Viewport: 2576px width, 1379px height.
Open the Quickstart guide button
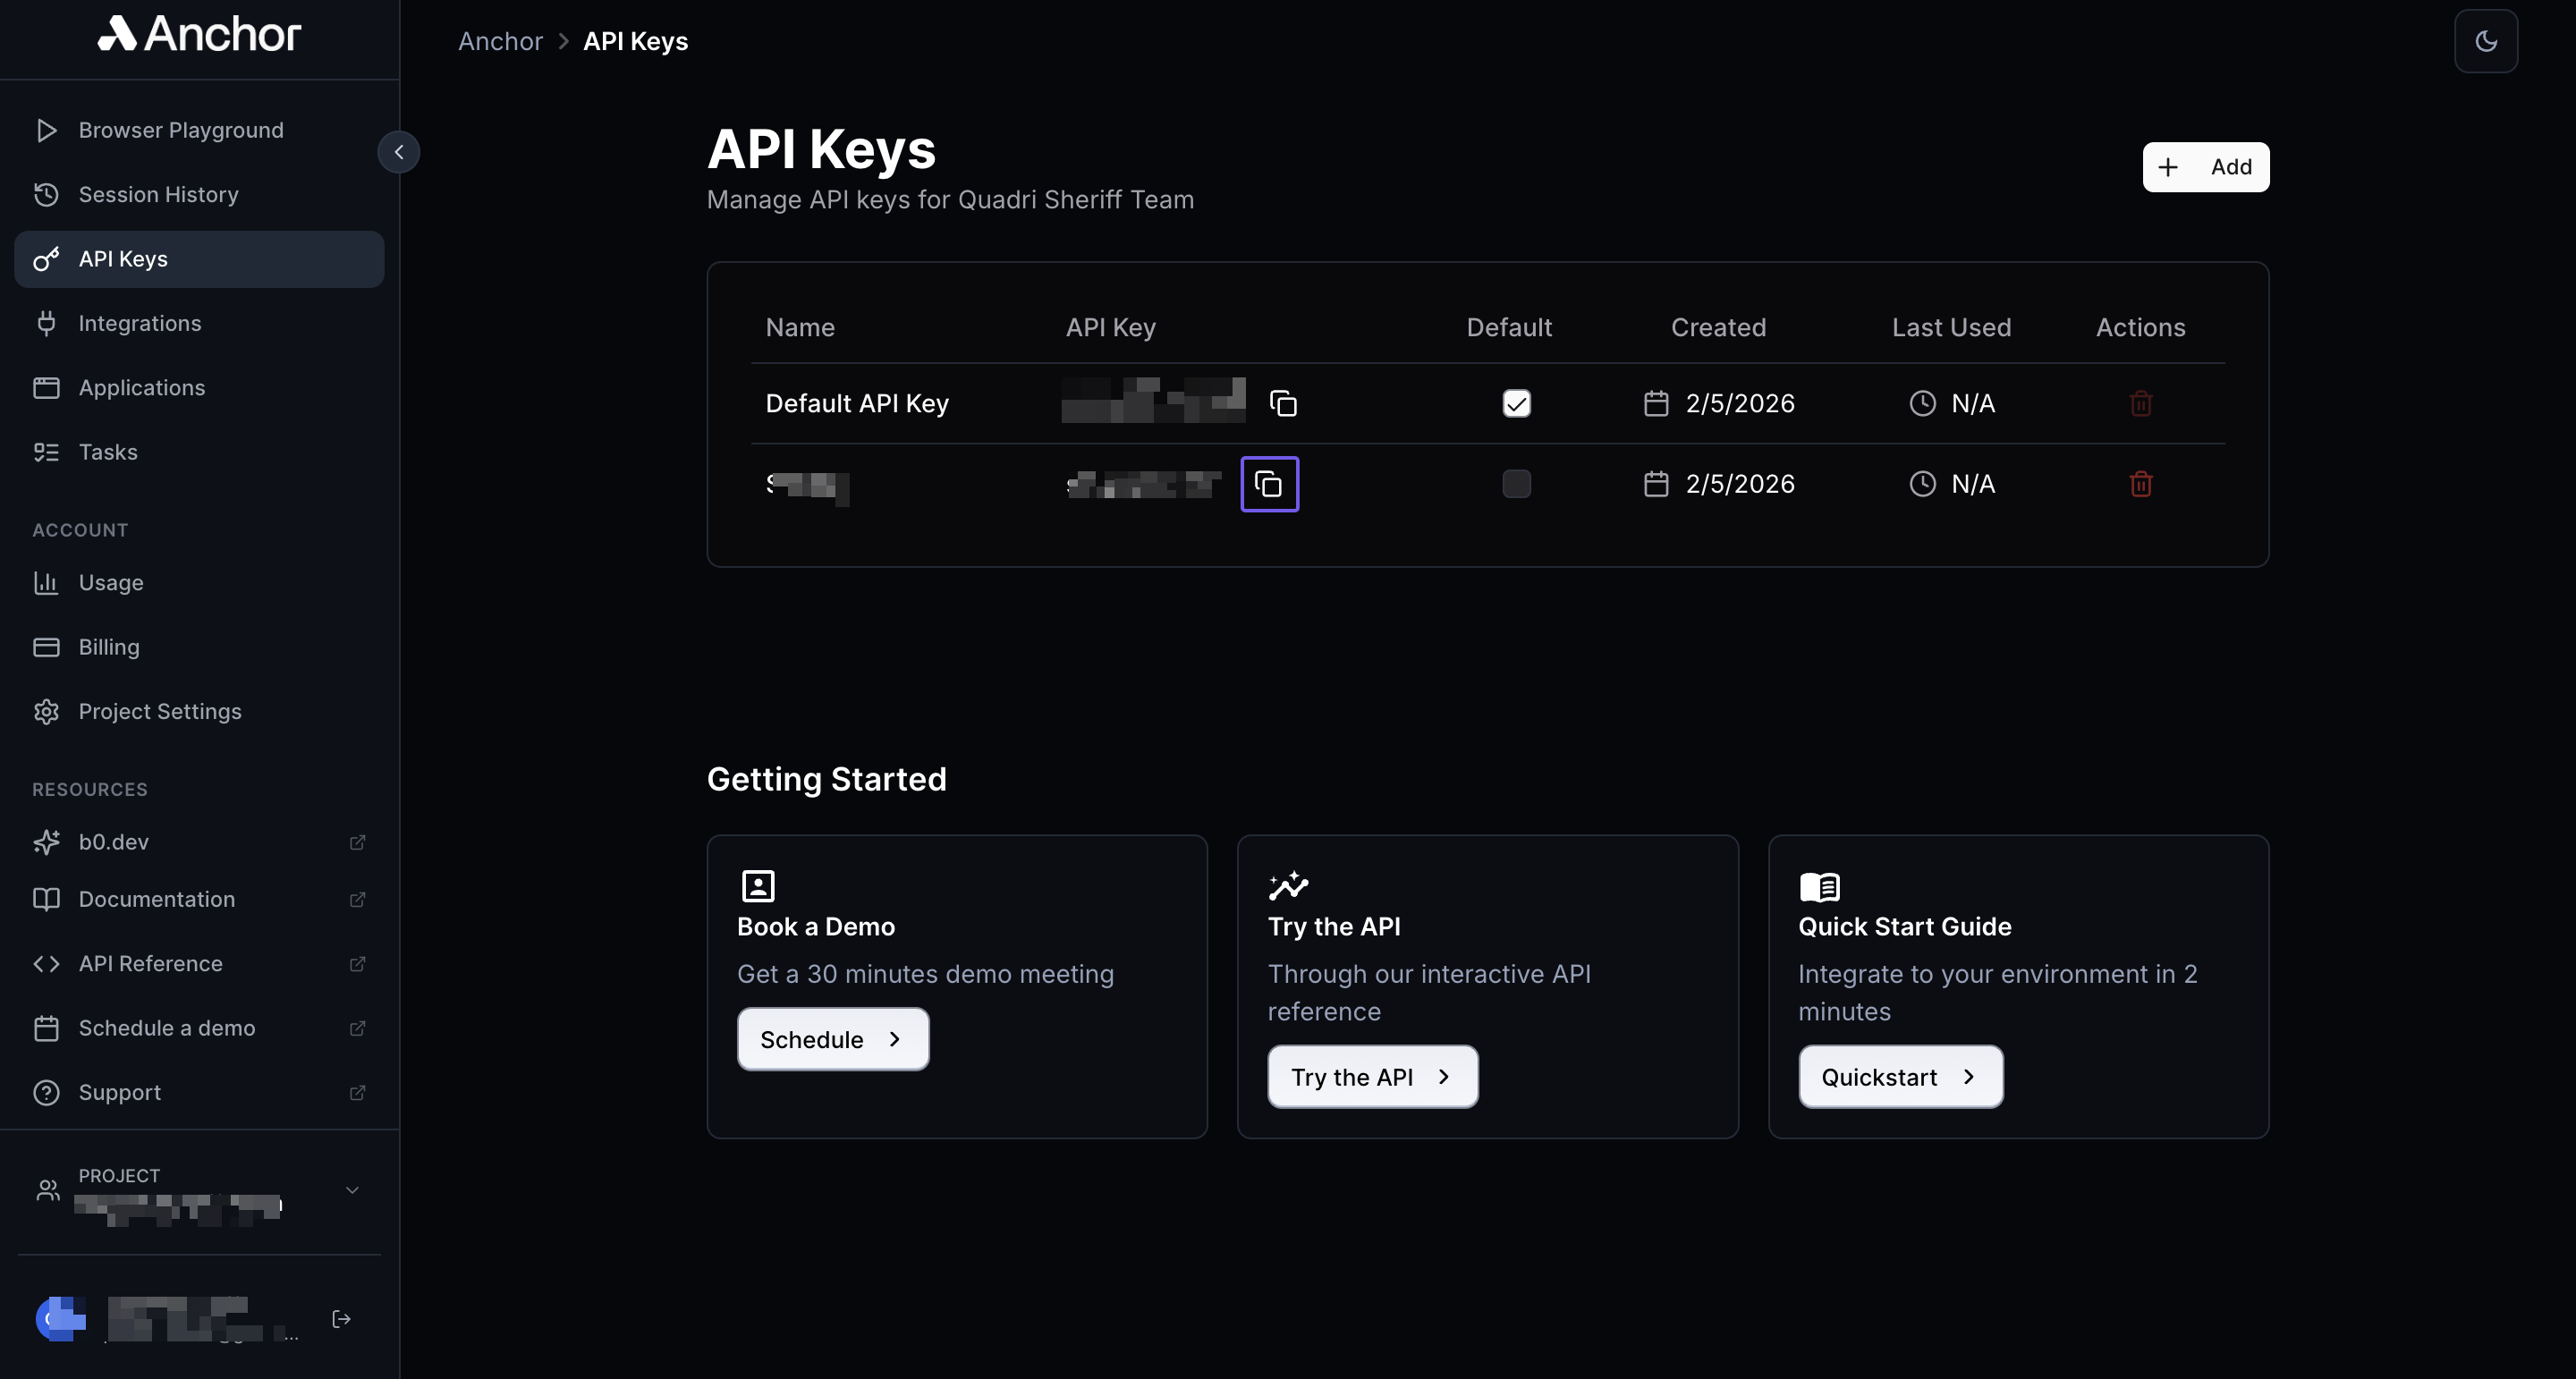coord(1899,1077)
